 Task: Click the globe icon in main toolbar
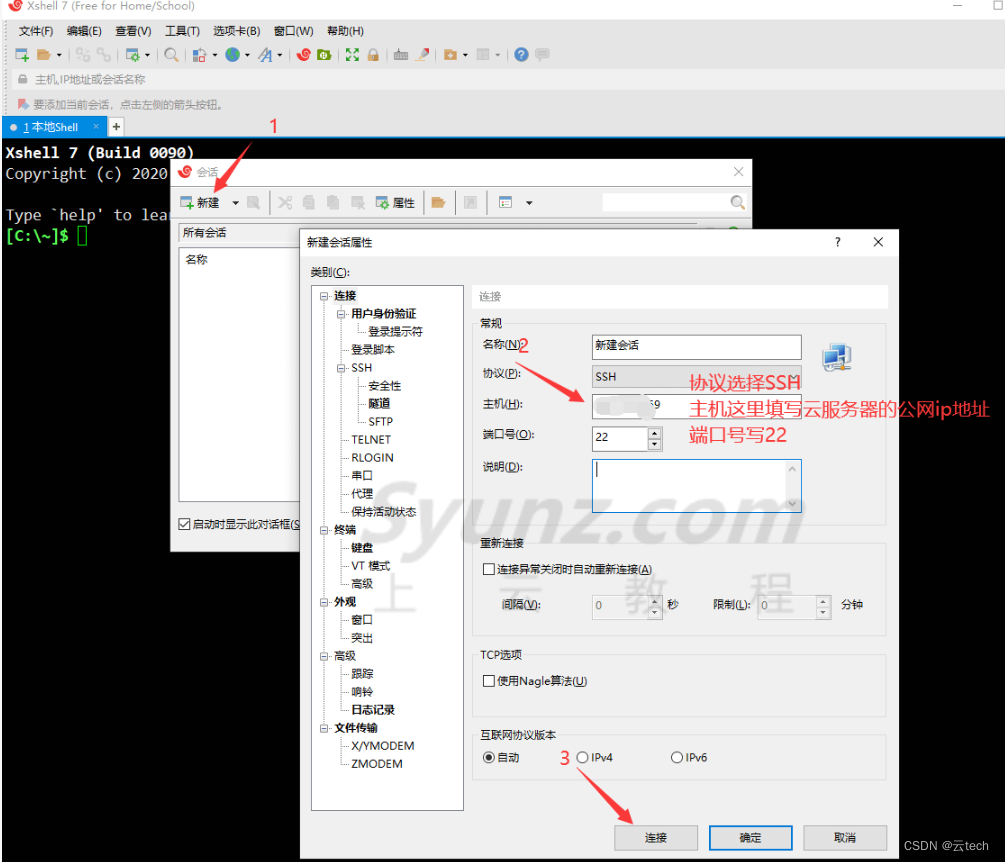click(233, 55)
